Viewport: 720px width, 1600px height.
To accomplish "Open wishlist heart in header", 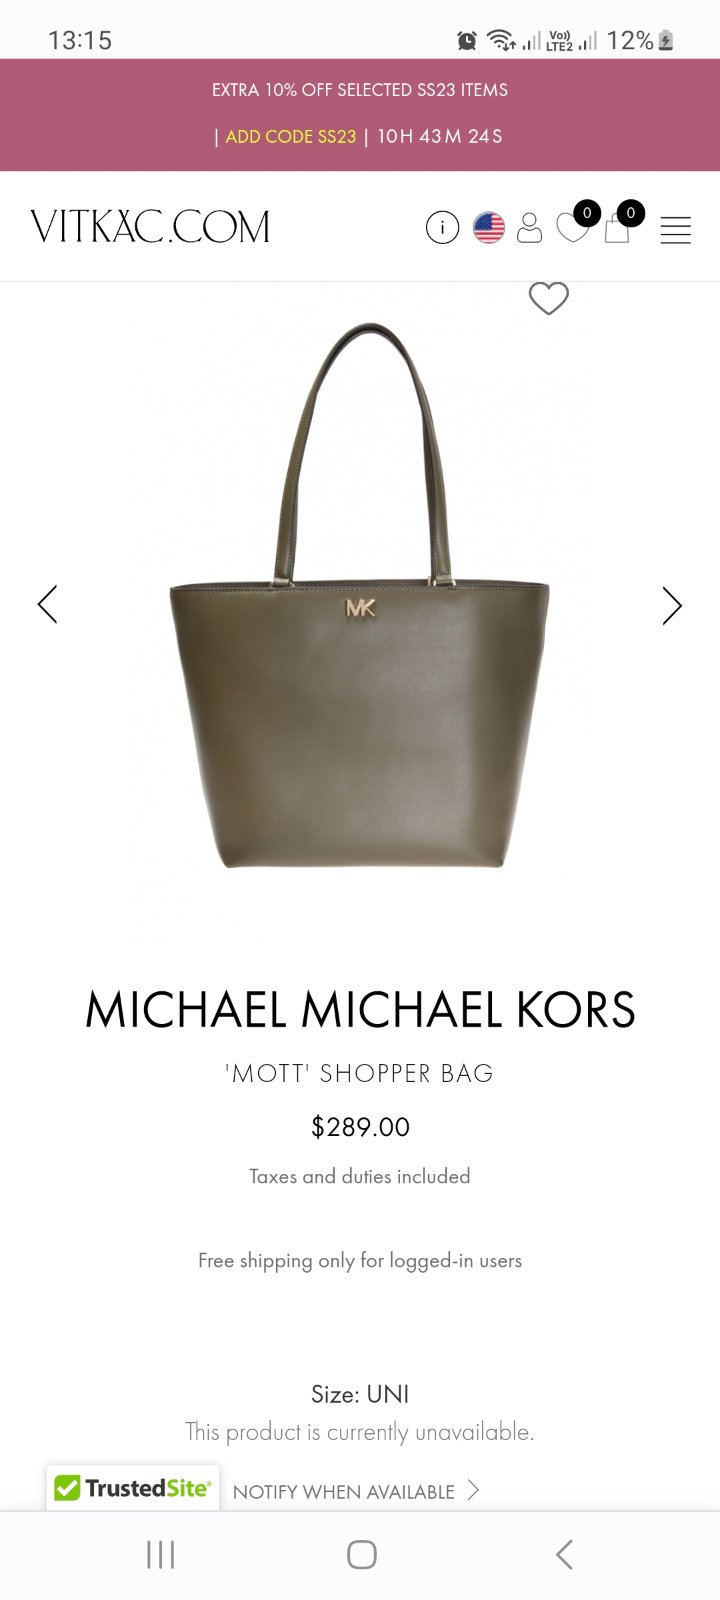I will click(572, 227).
